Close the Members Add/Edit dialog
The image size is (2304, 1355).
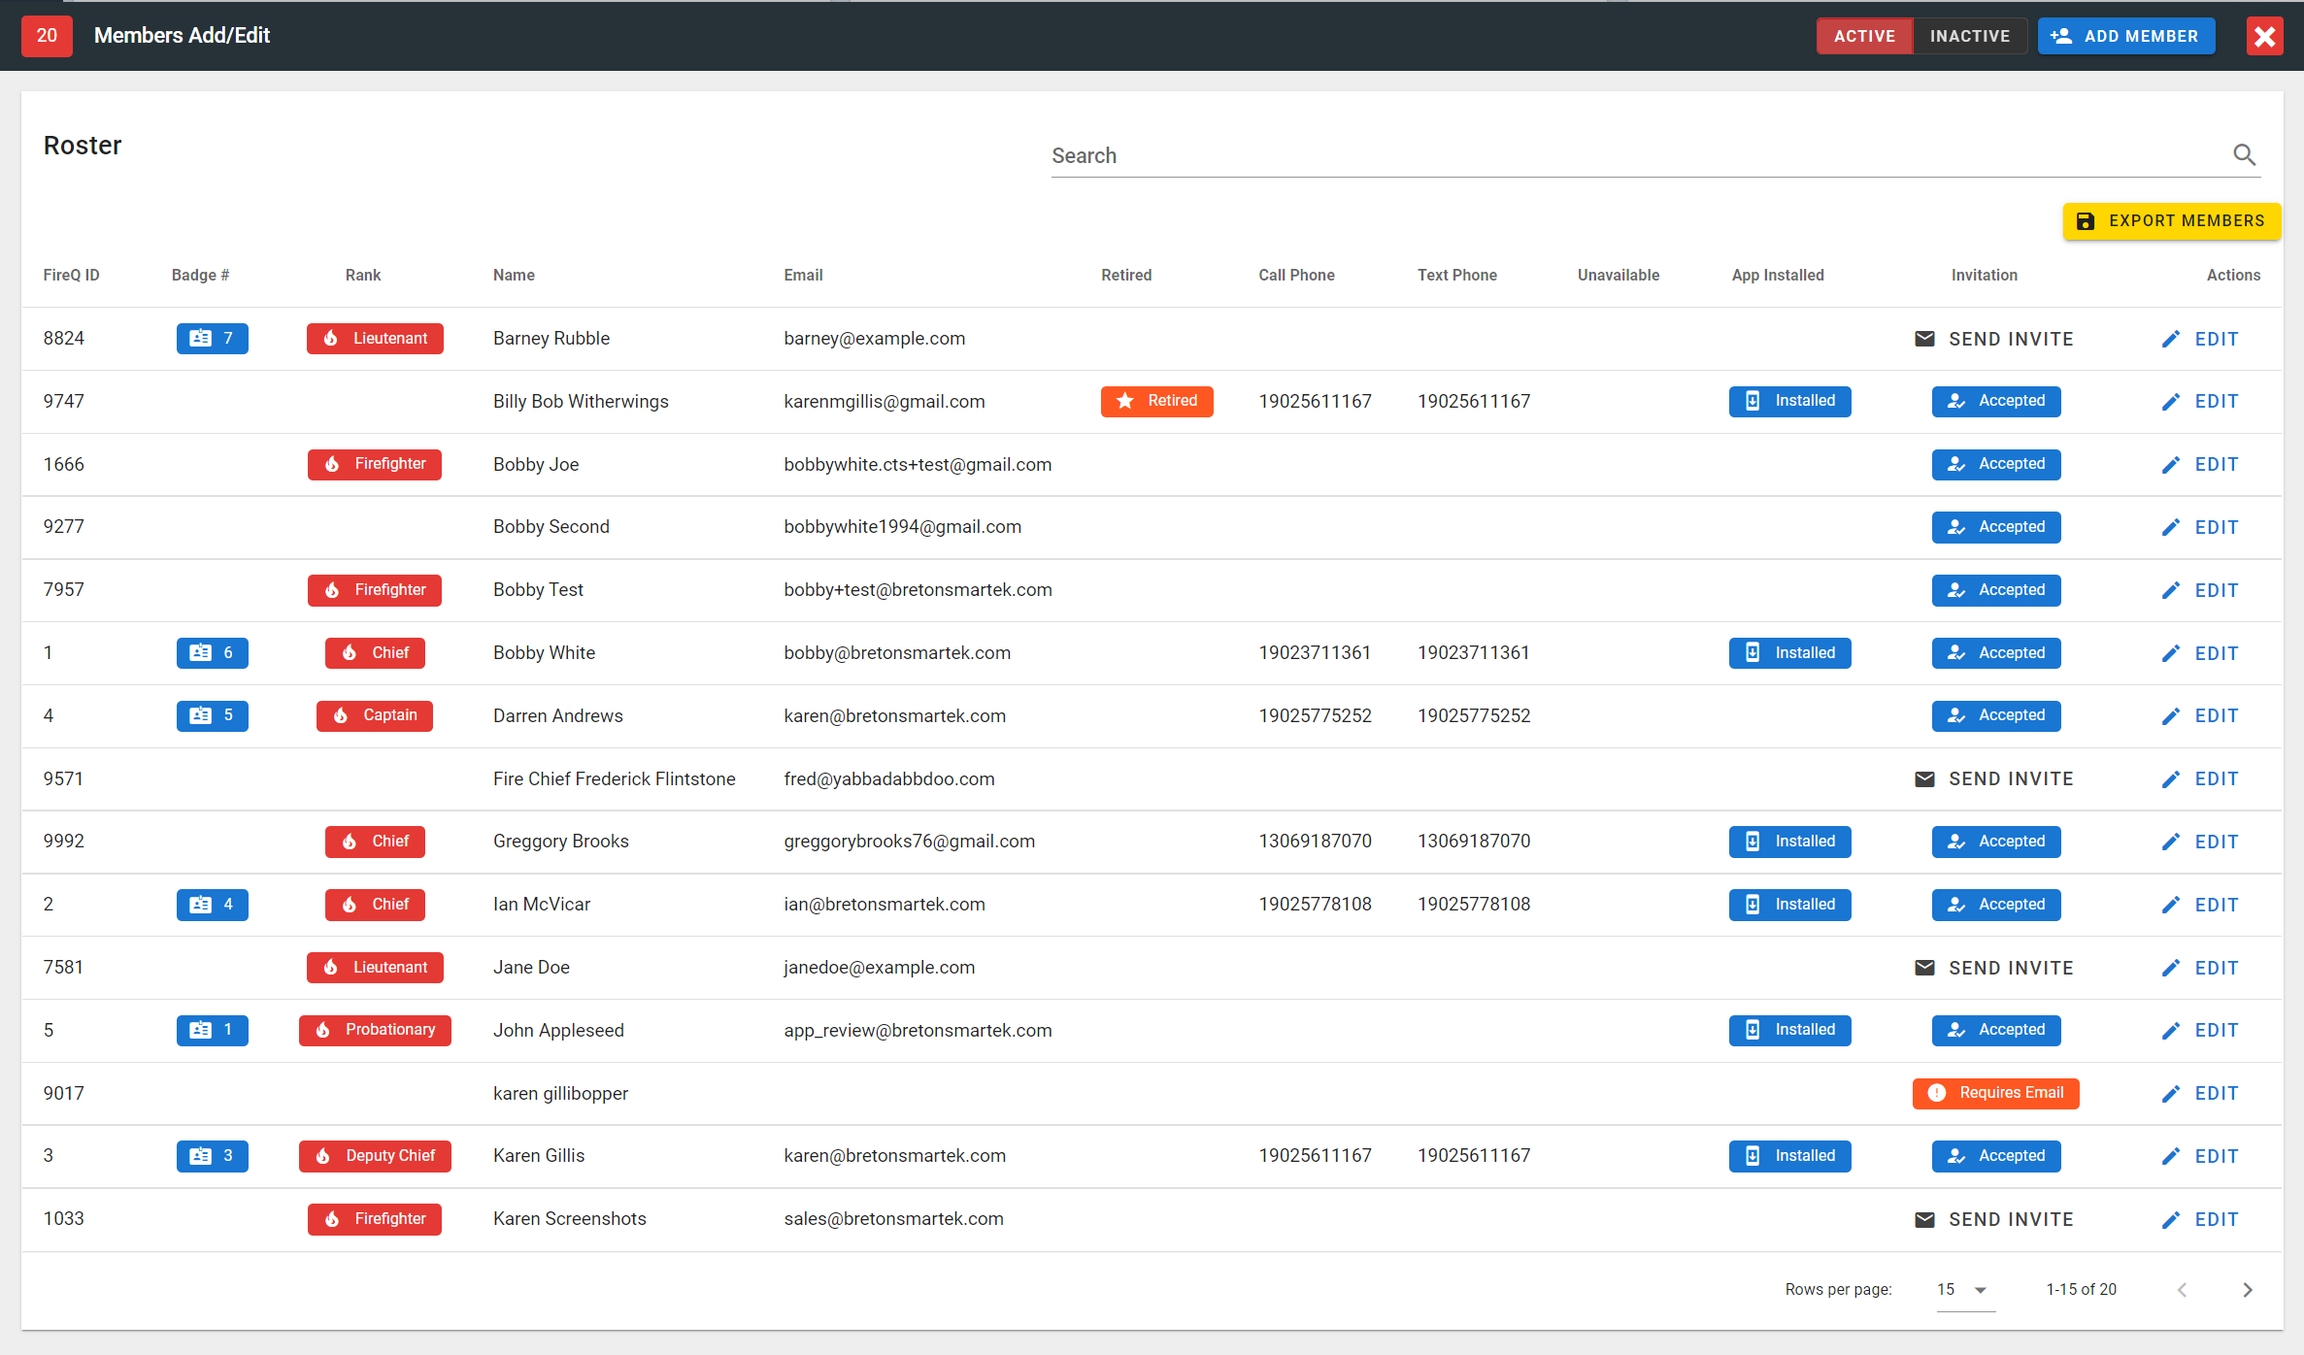coord(2264,36)
